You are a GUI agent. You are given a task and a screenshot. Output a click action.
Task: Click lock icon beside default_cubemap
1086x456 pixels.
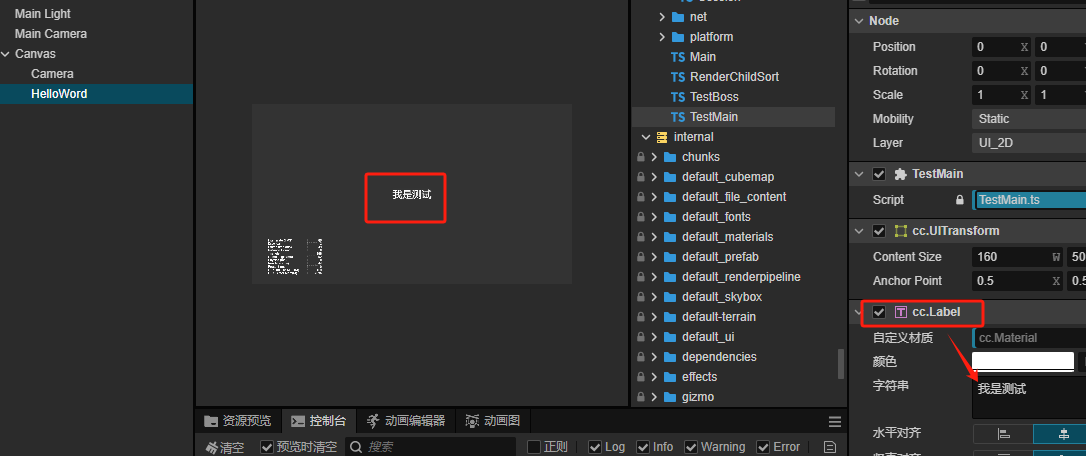tap(641, 177)
